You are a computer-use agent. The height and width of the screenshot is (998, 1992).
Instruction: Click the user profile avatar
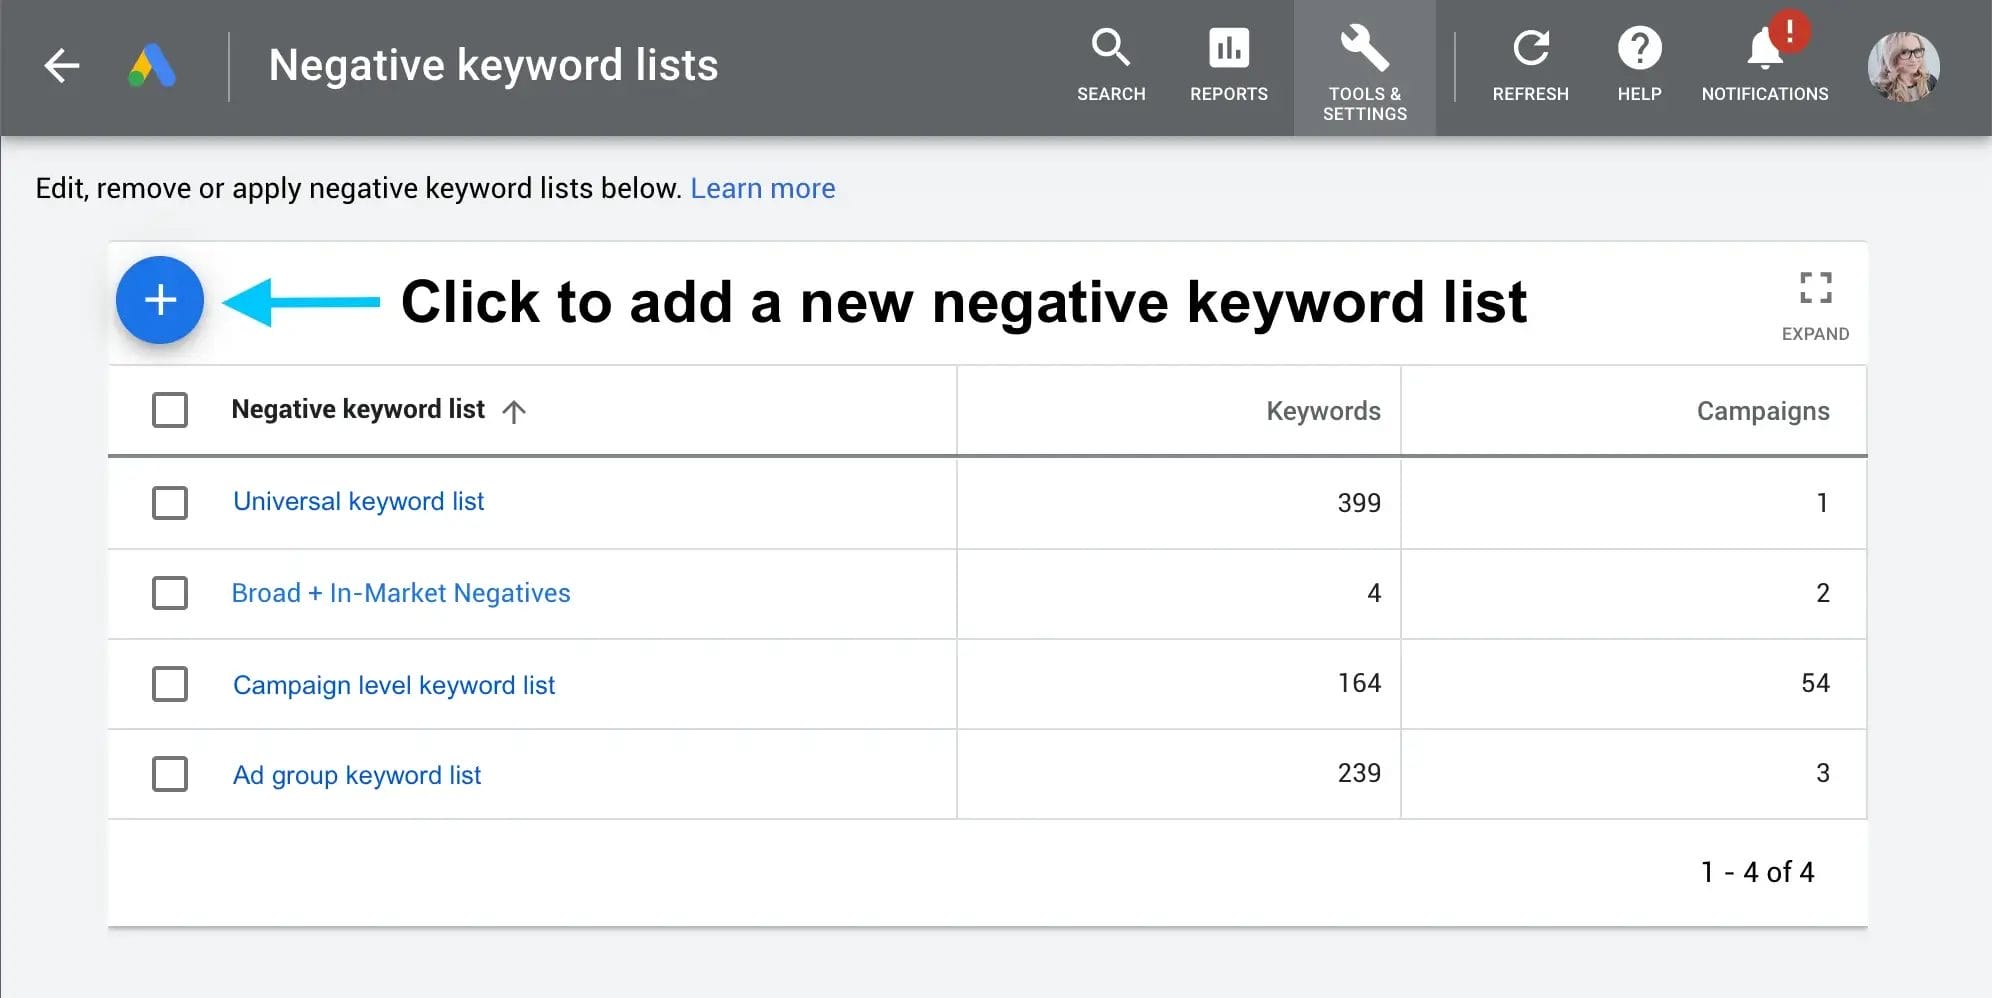[x=1903, y=67]
